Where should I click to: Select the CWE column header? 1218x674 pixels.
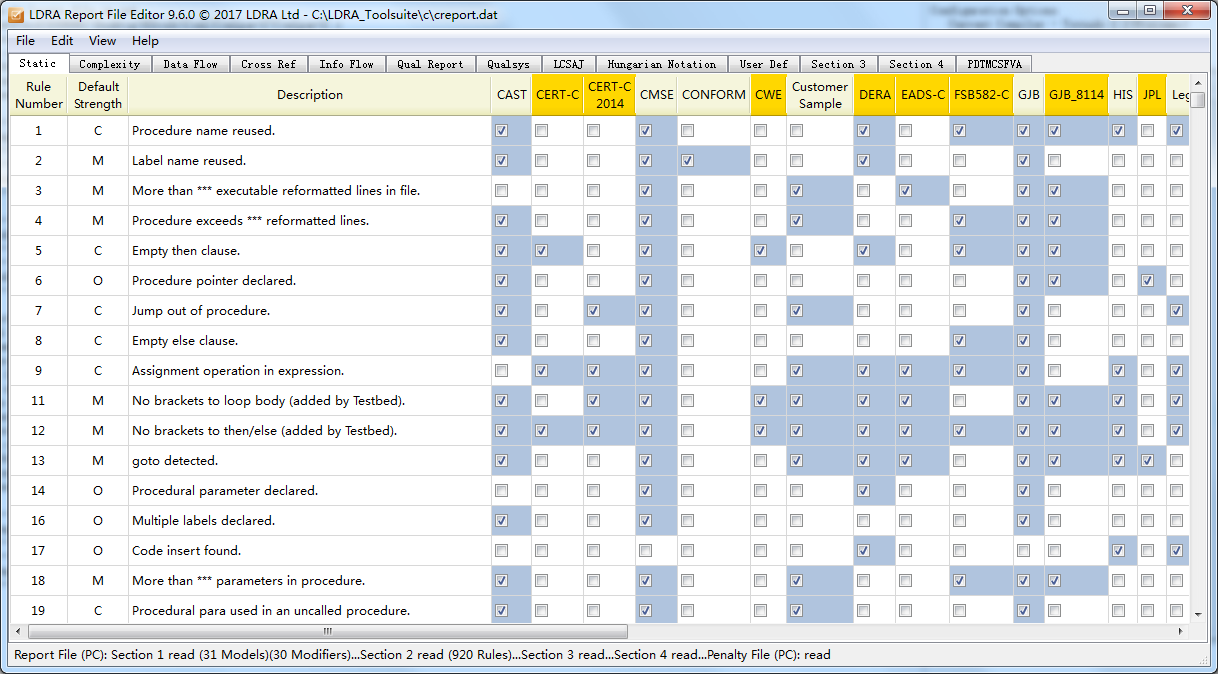coord(769,95)
